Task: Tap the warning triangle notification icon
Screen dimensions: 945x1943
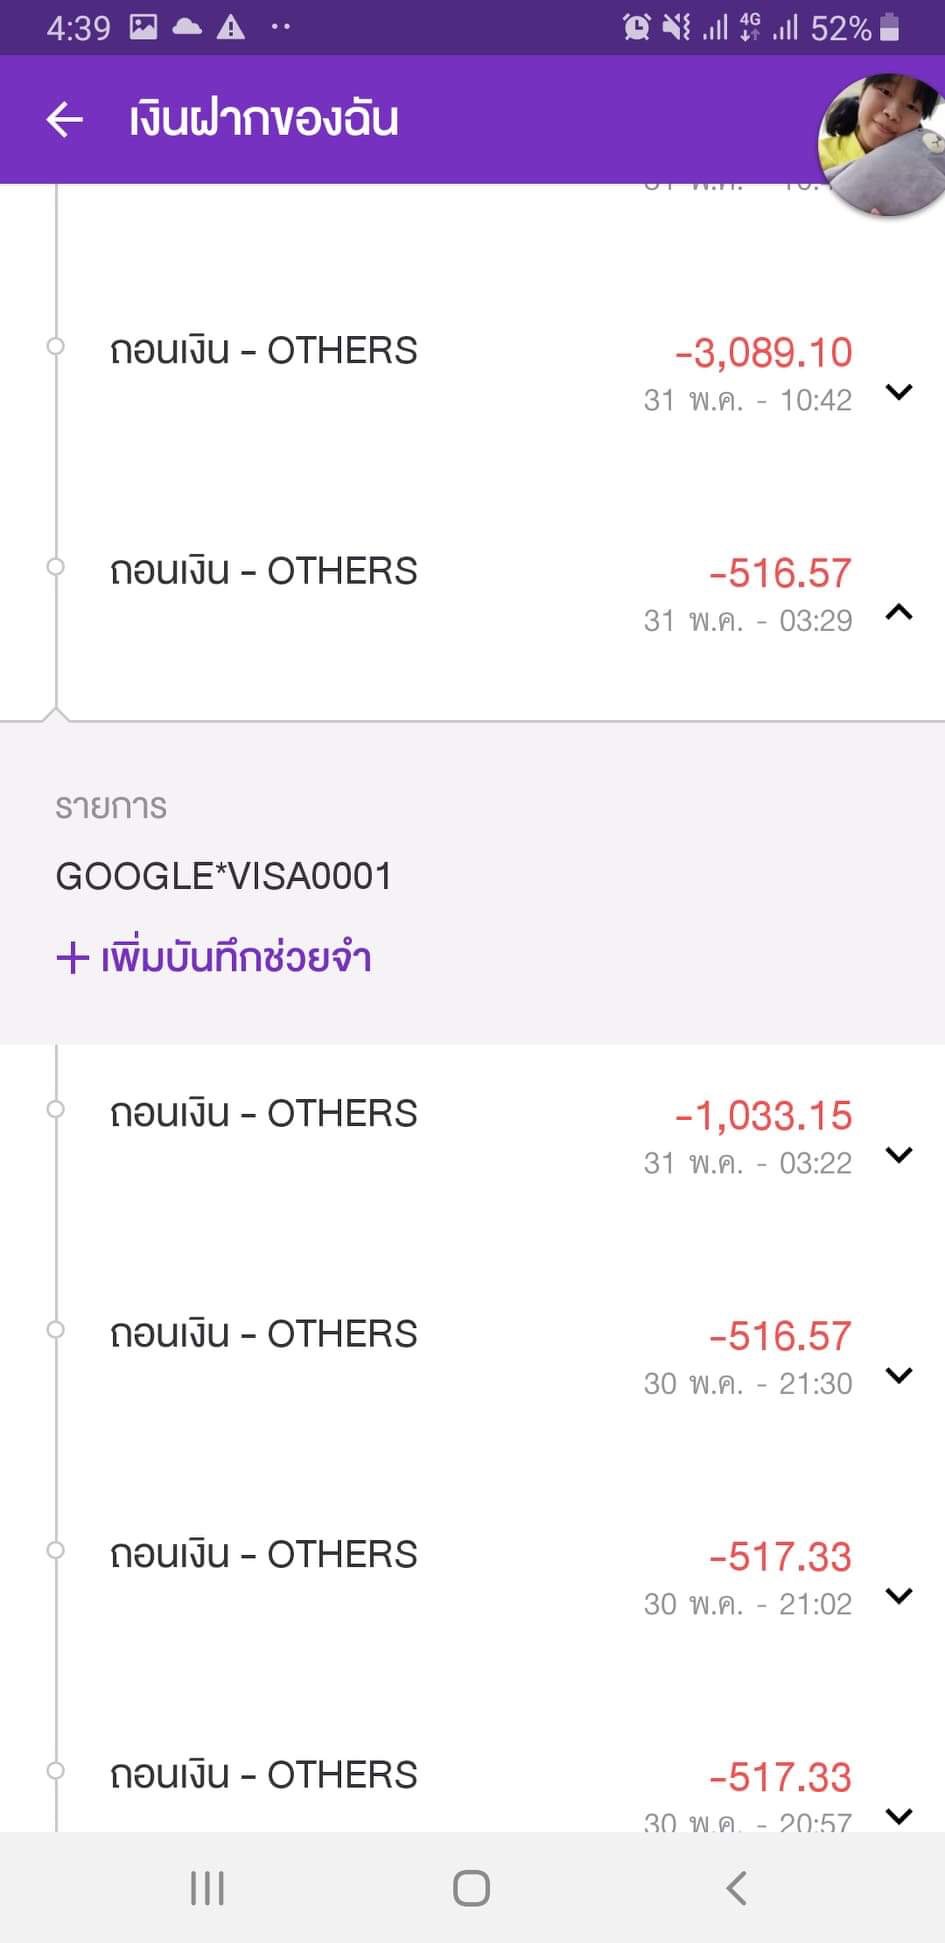Action: (x=231, y=28)
